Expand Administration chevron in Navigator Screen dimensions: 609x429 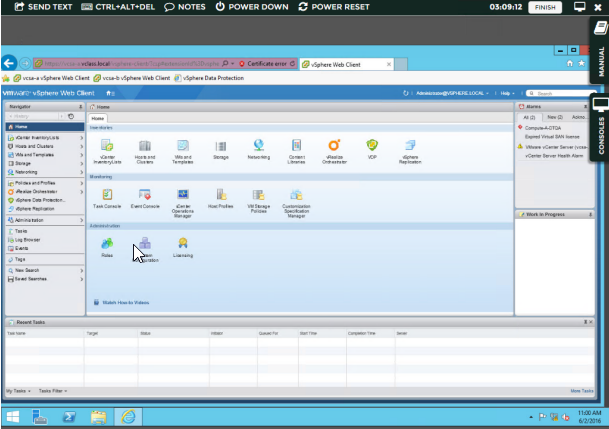(x=82, y=220)
